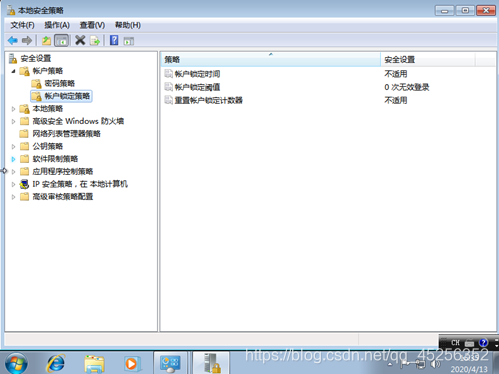This screenshot has height=374, width=499.
Task: Click 不适用 value for 帐户锁定时间
Action: click(396, 74)
